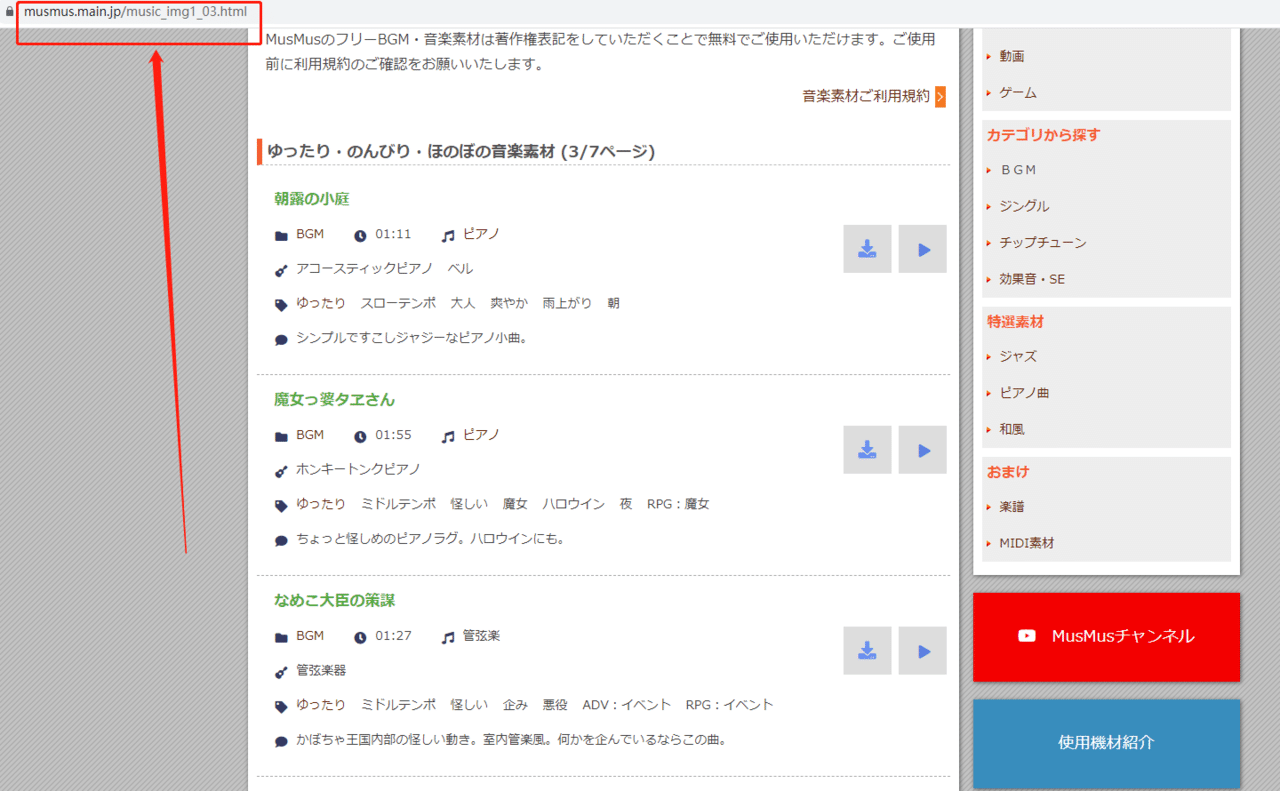Play the 魔女っ婆タヱさん track

[x=921, y=449]
